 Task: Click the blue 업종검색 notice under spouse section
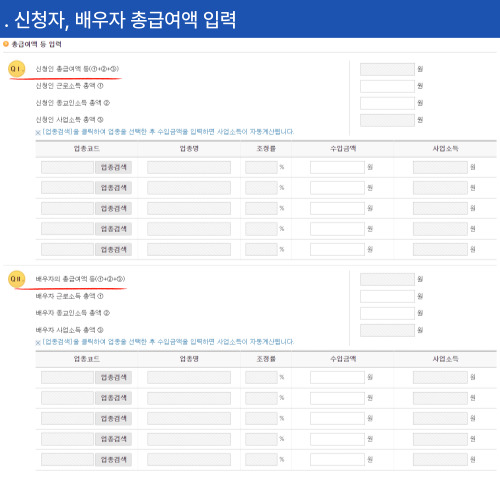tap(165, 342)
